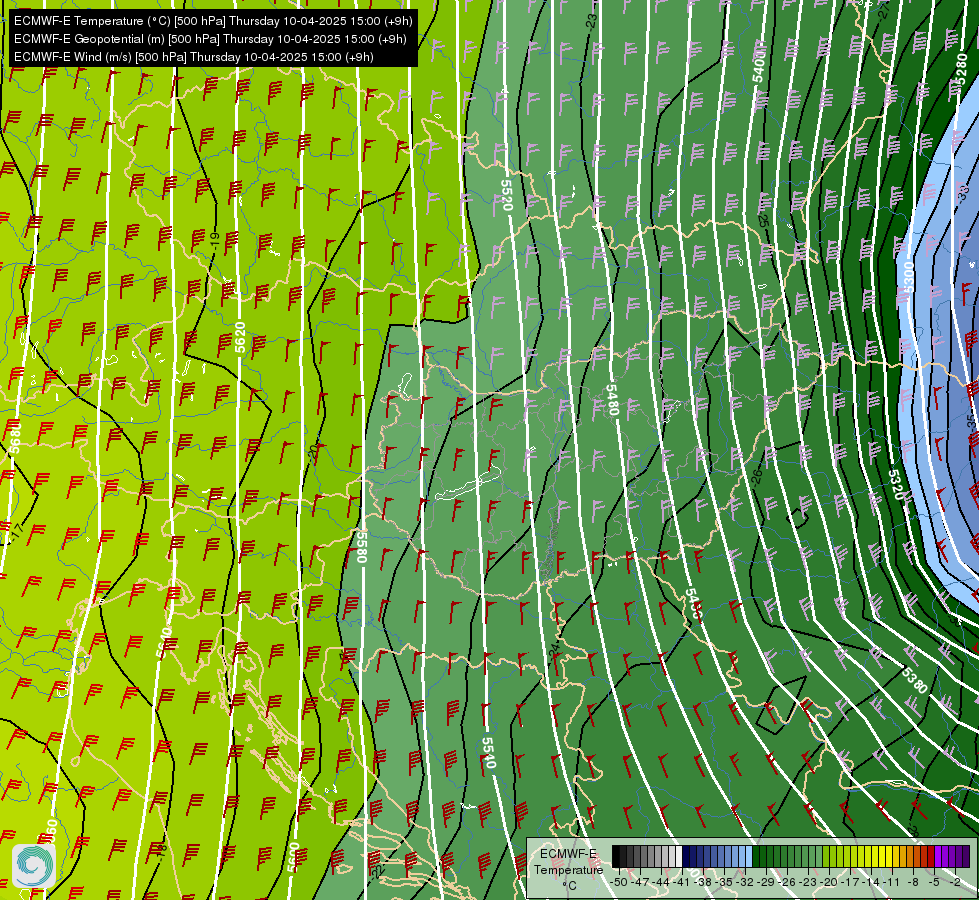Click the 5520 geopotential contour label

(x=506, y=195)
